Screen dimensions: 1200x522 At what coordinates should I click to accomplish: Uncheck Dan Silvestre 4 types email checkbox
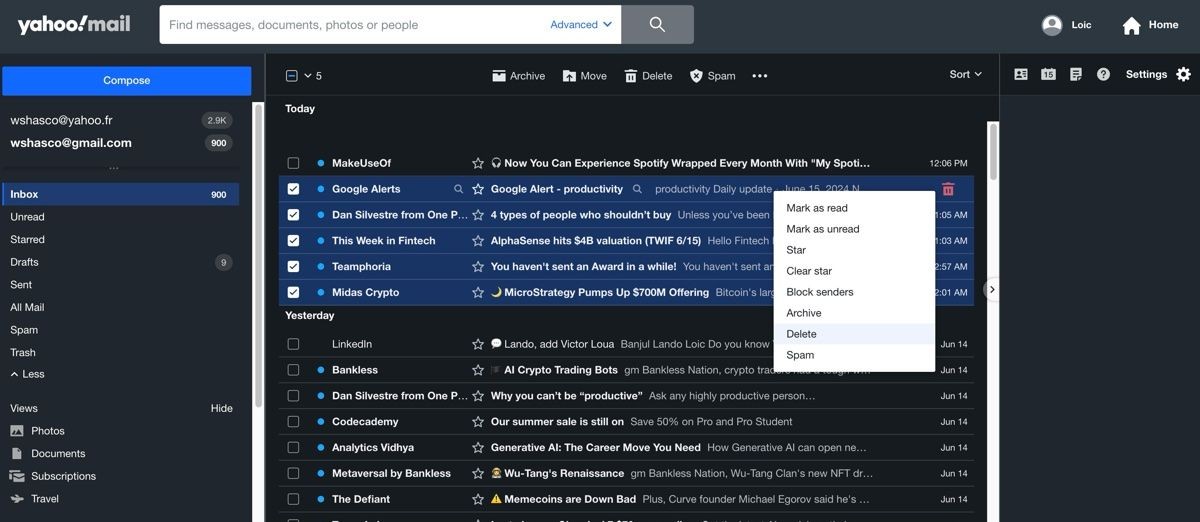(293, 215)
